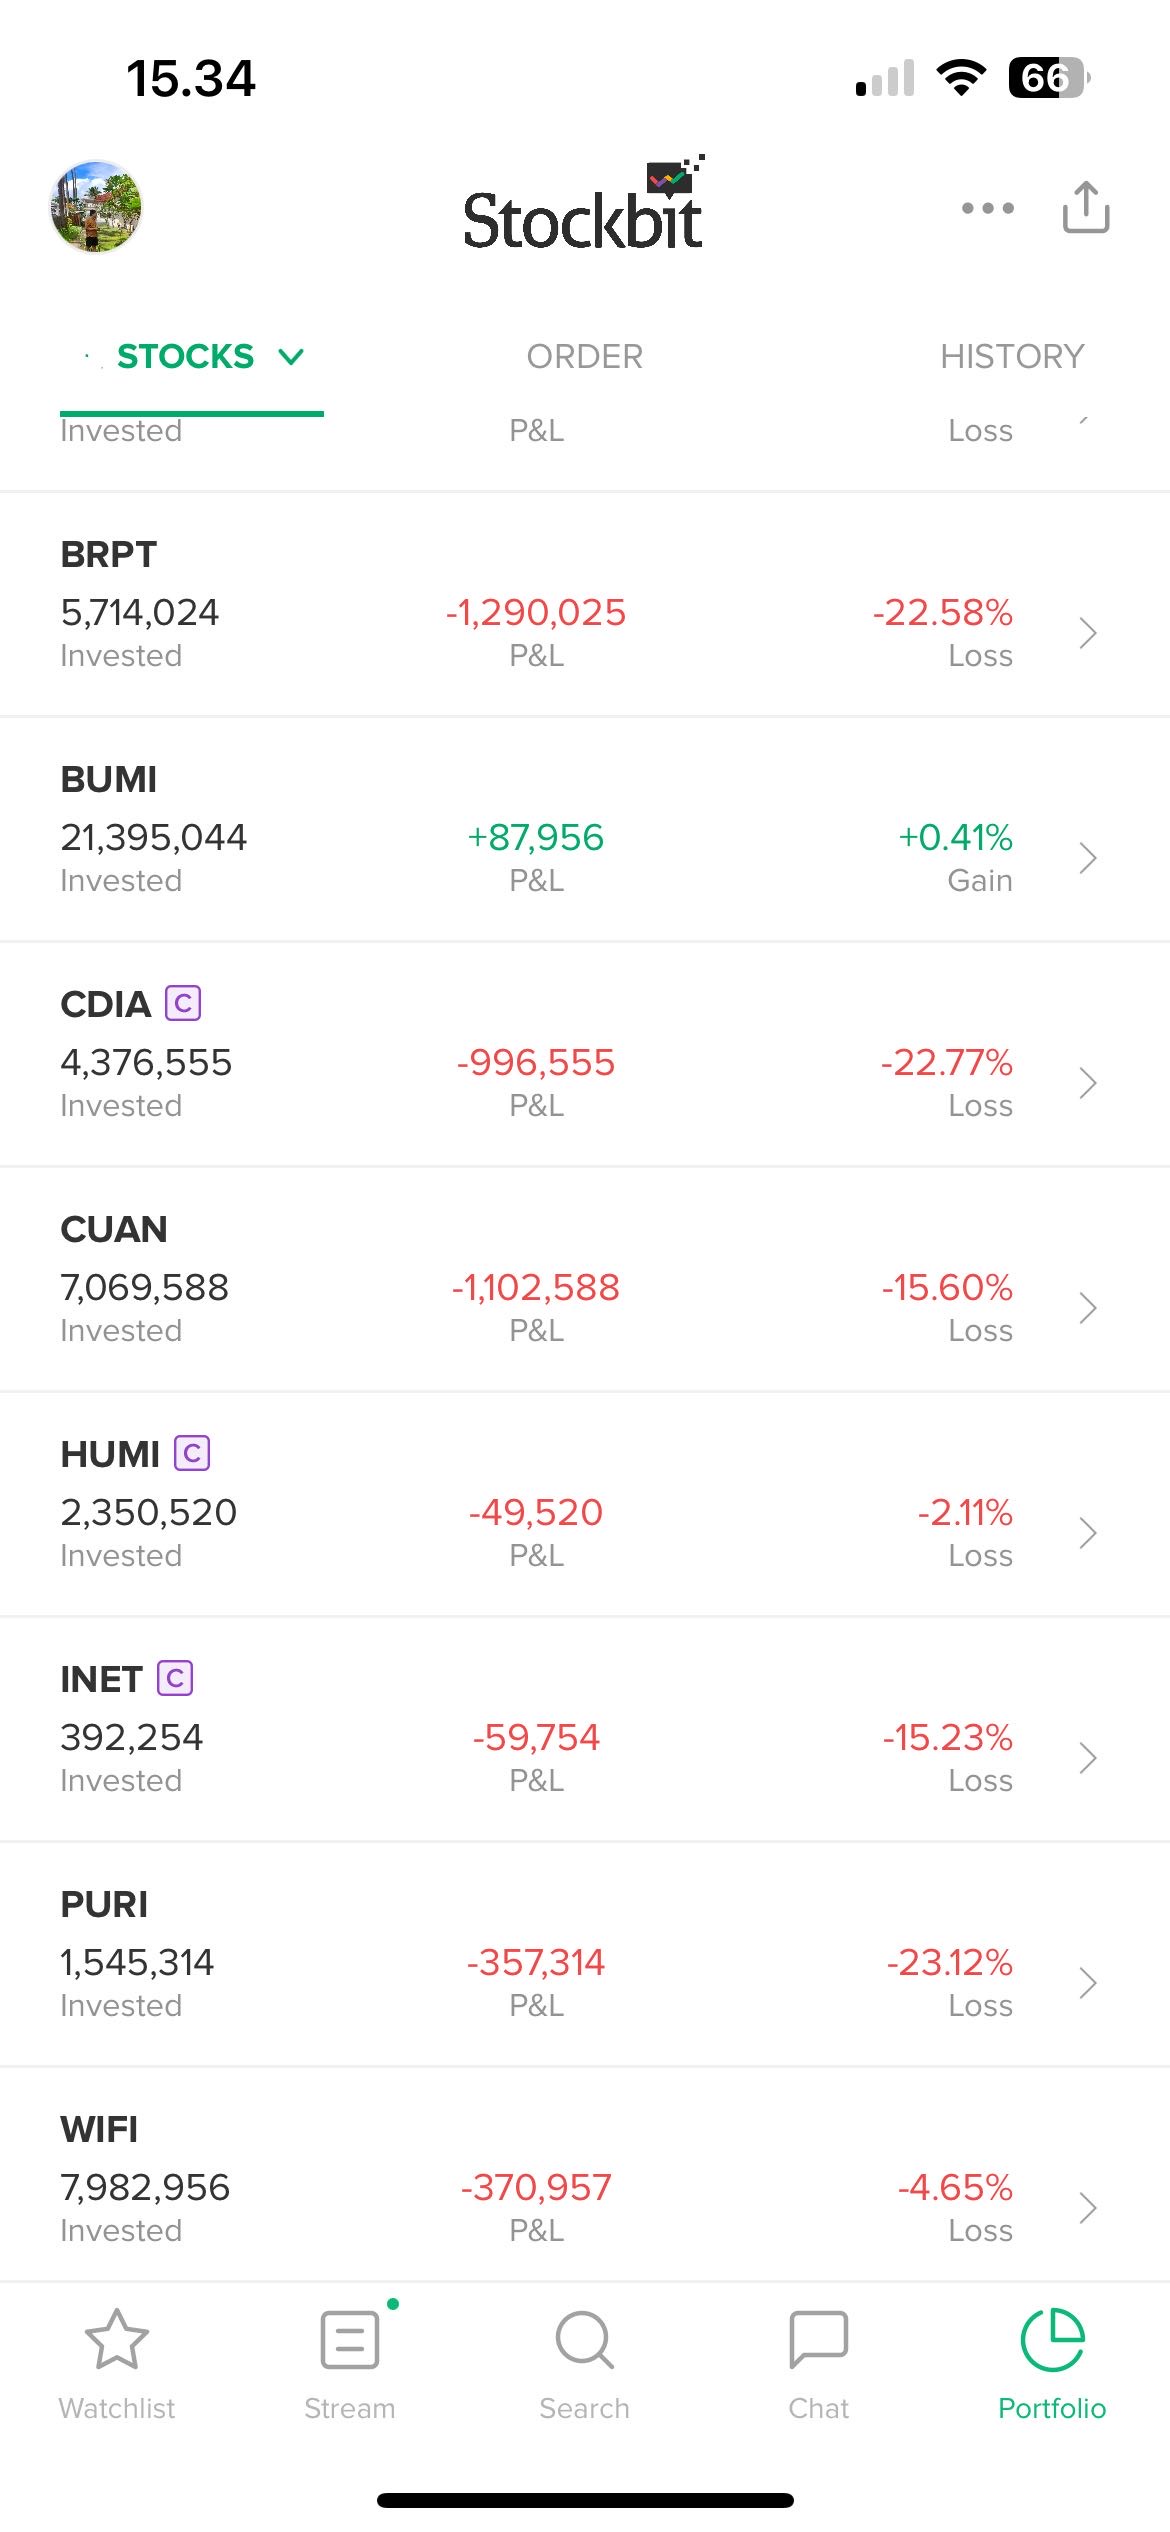Open WIFI details via its chevron
1170x2532 pixels.
(x=1088, y=2208)
